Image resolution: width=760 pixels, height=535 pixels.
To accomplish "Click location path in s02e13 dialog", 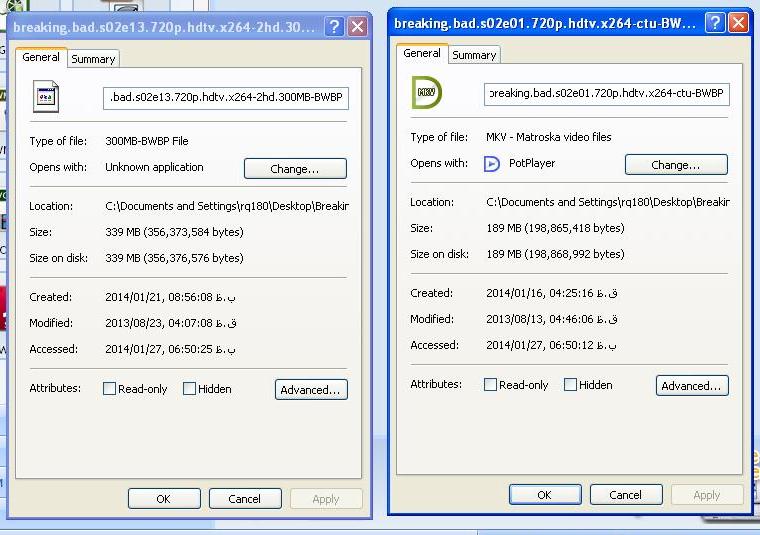I will coord(227,206).
